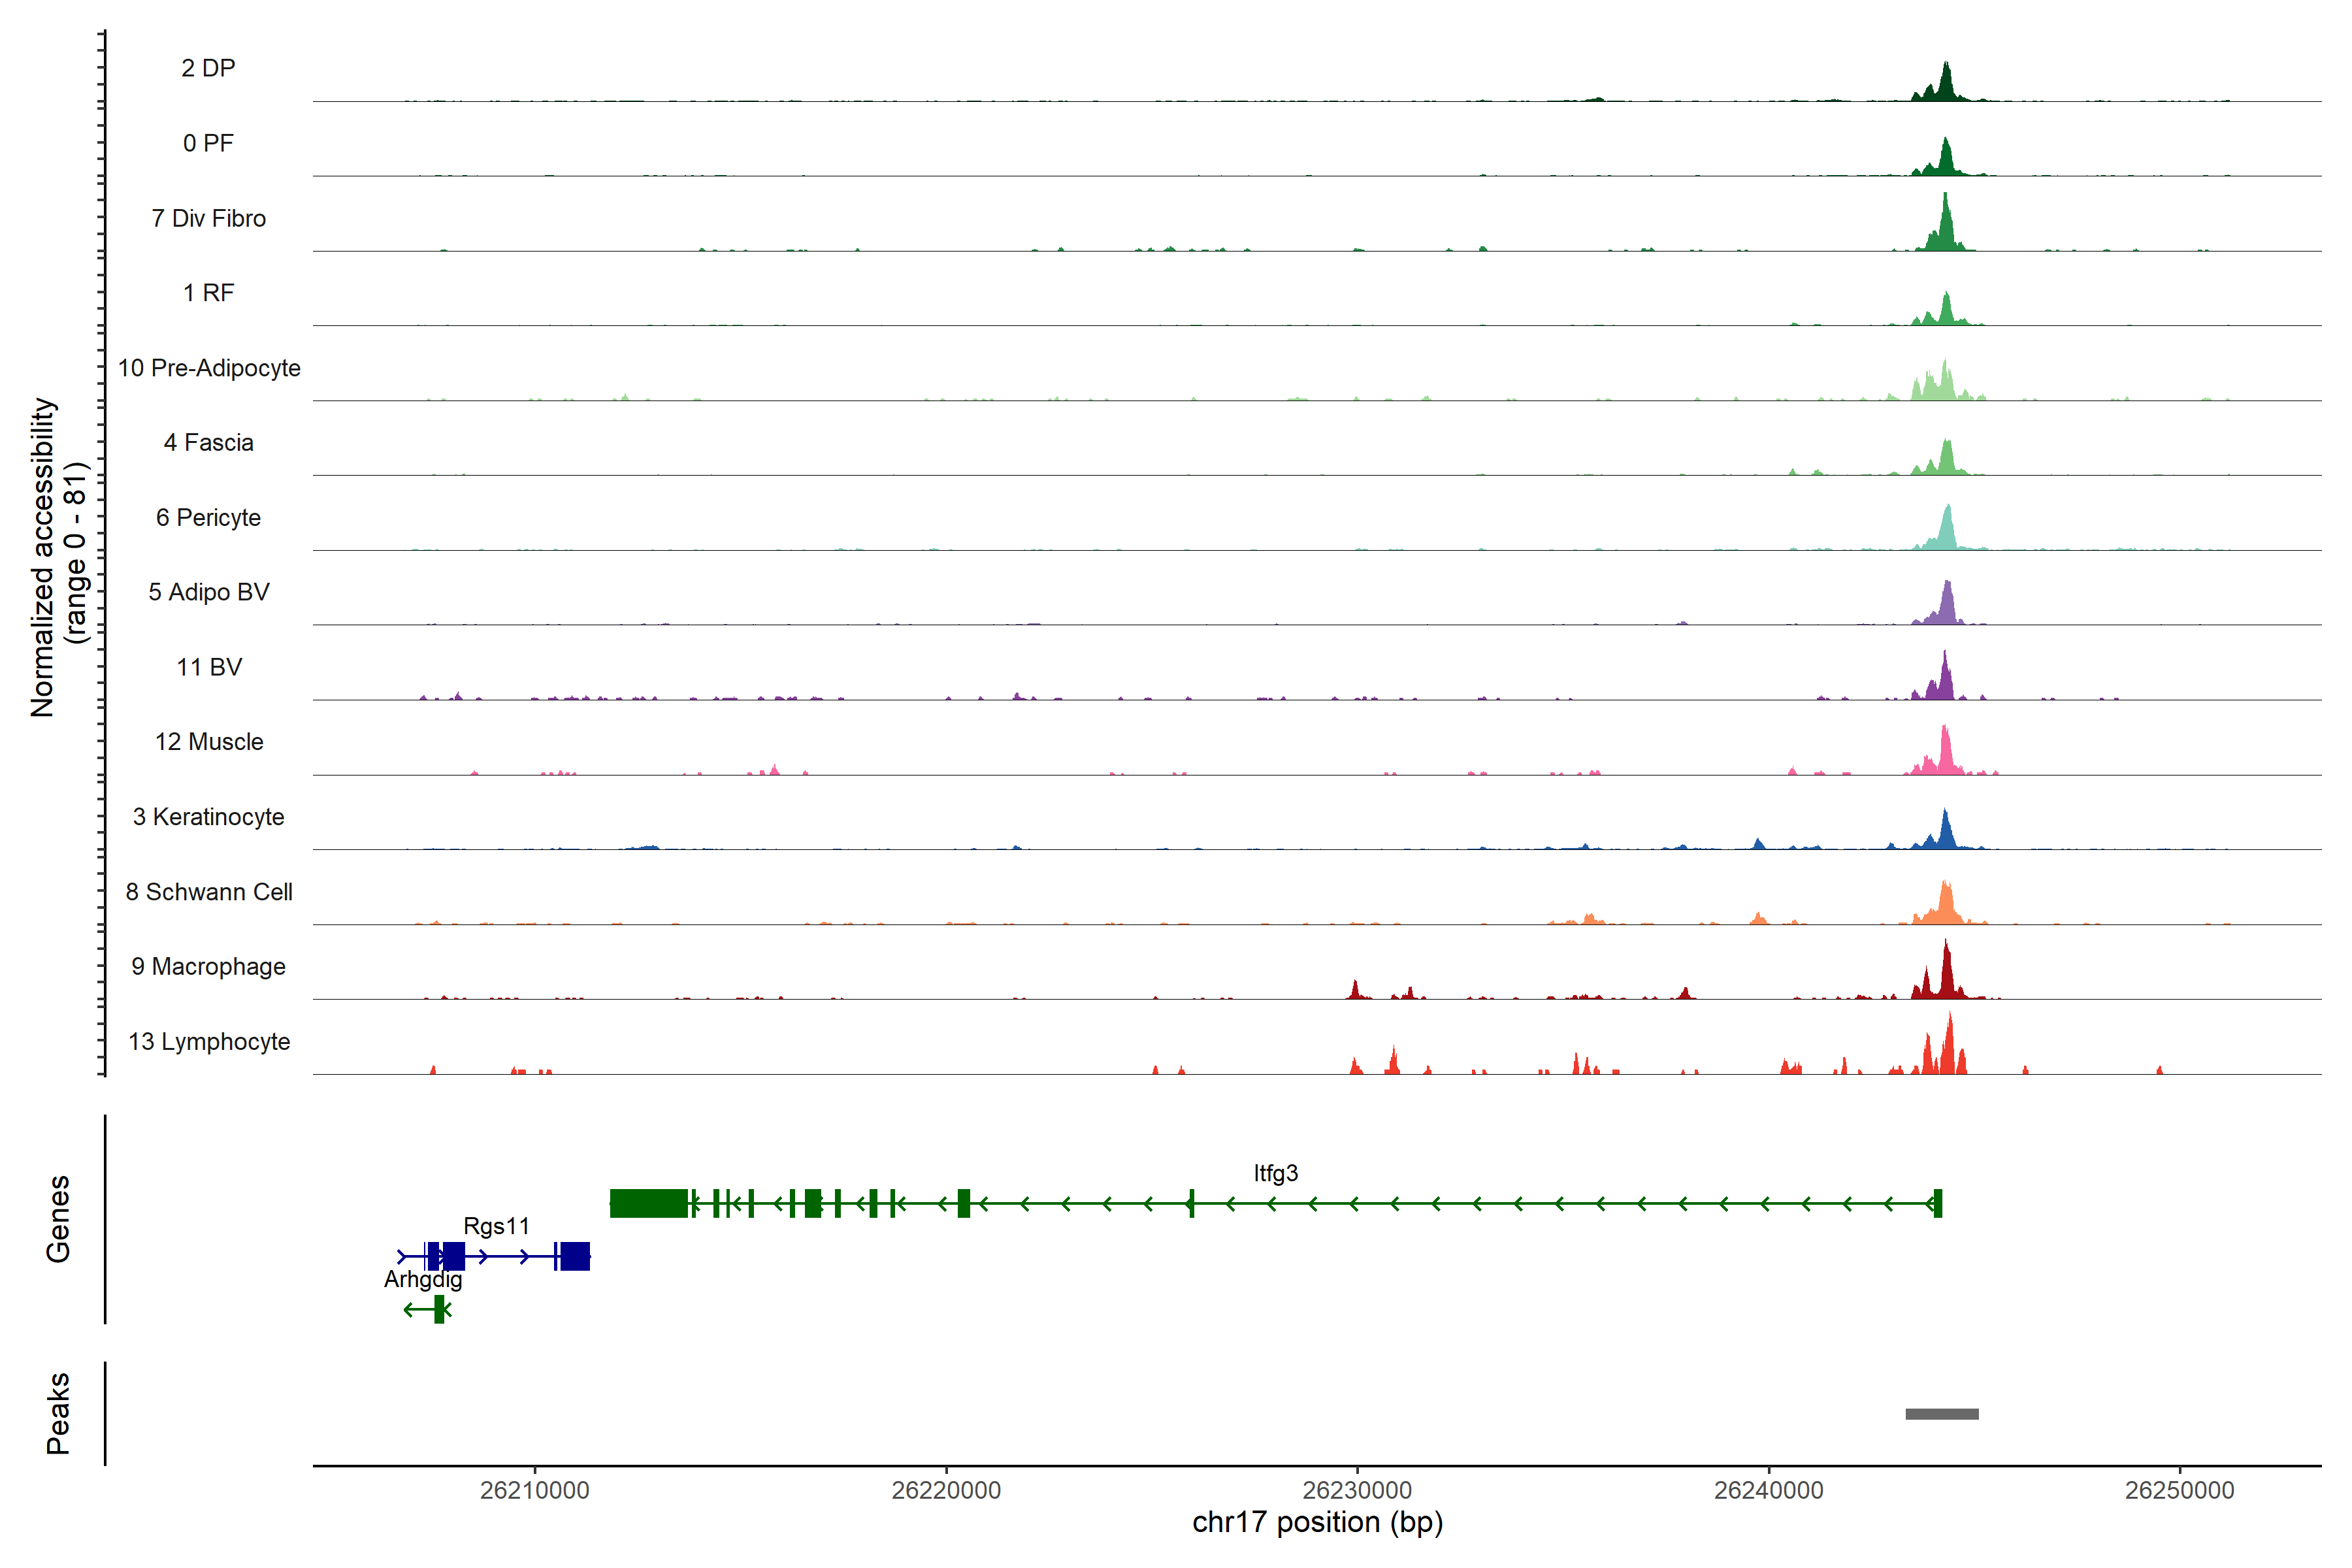
Task: Click the Arhgdig gene label
Action: point(423,1279)
